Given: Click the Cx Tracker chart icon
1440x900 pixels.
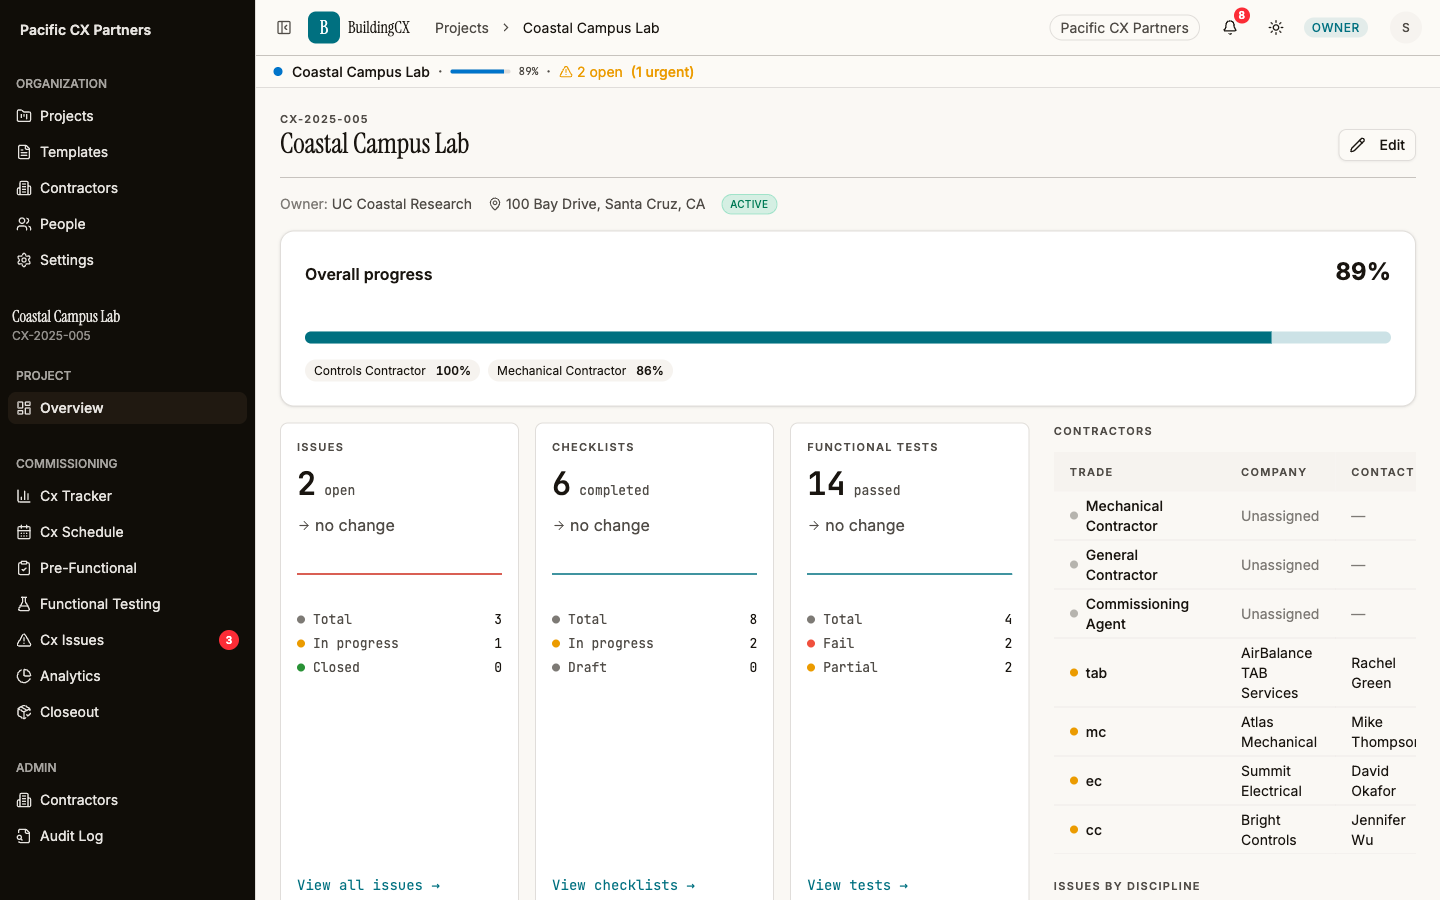Looking at the screenshot, I should point(24,496).
